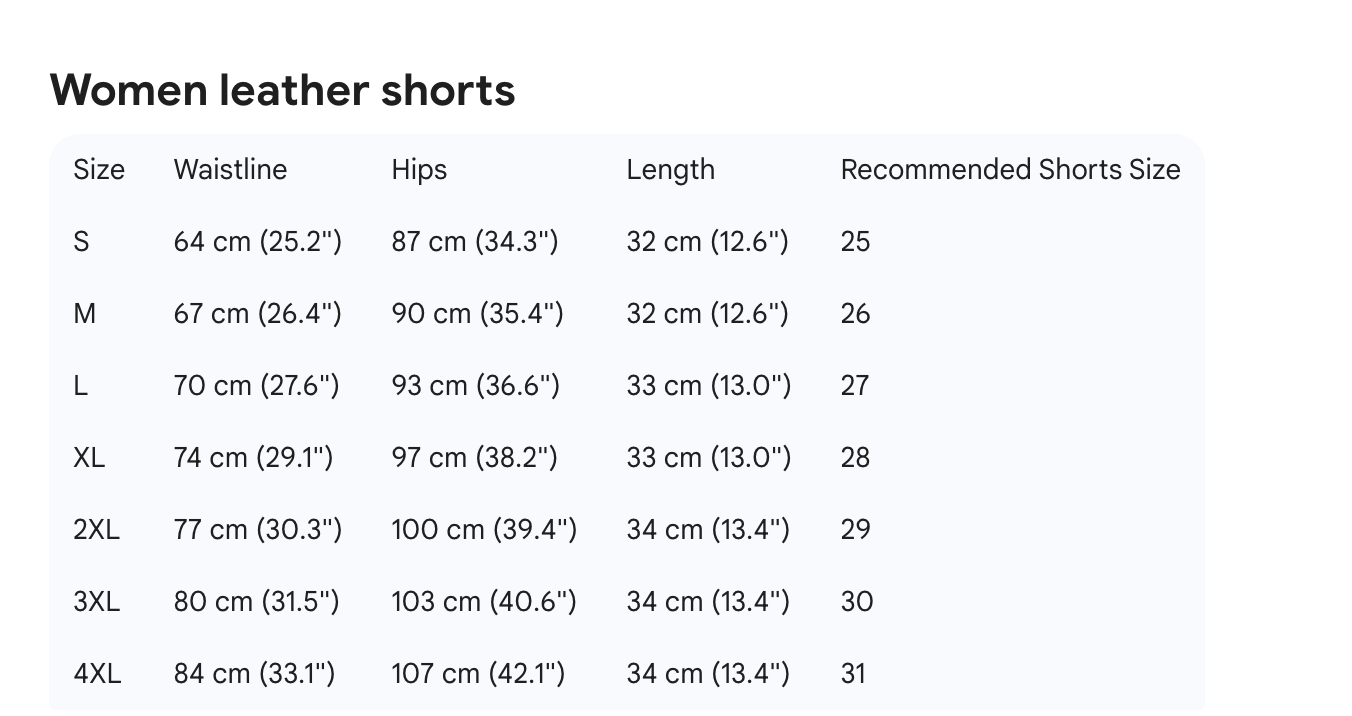Select waistline value 70 cm (27.6")

[x=256, y=386]
